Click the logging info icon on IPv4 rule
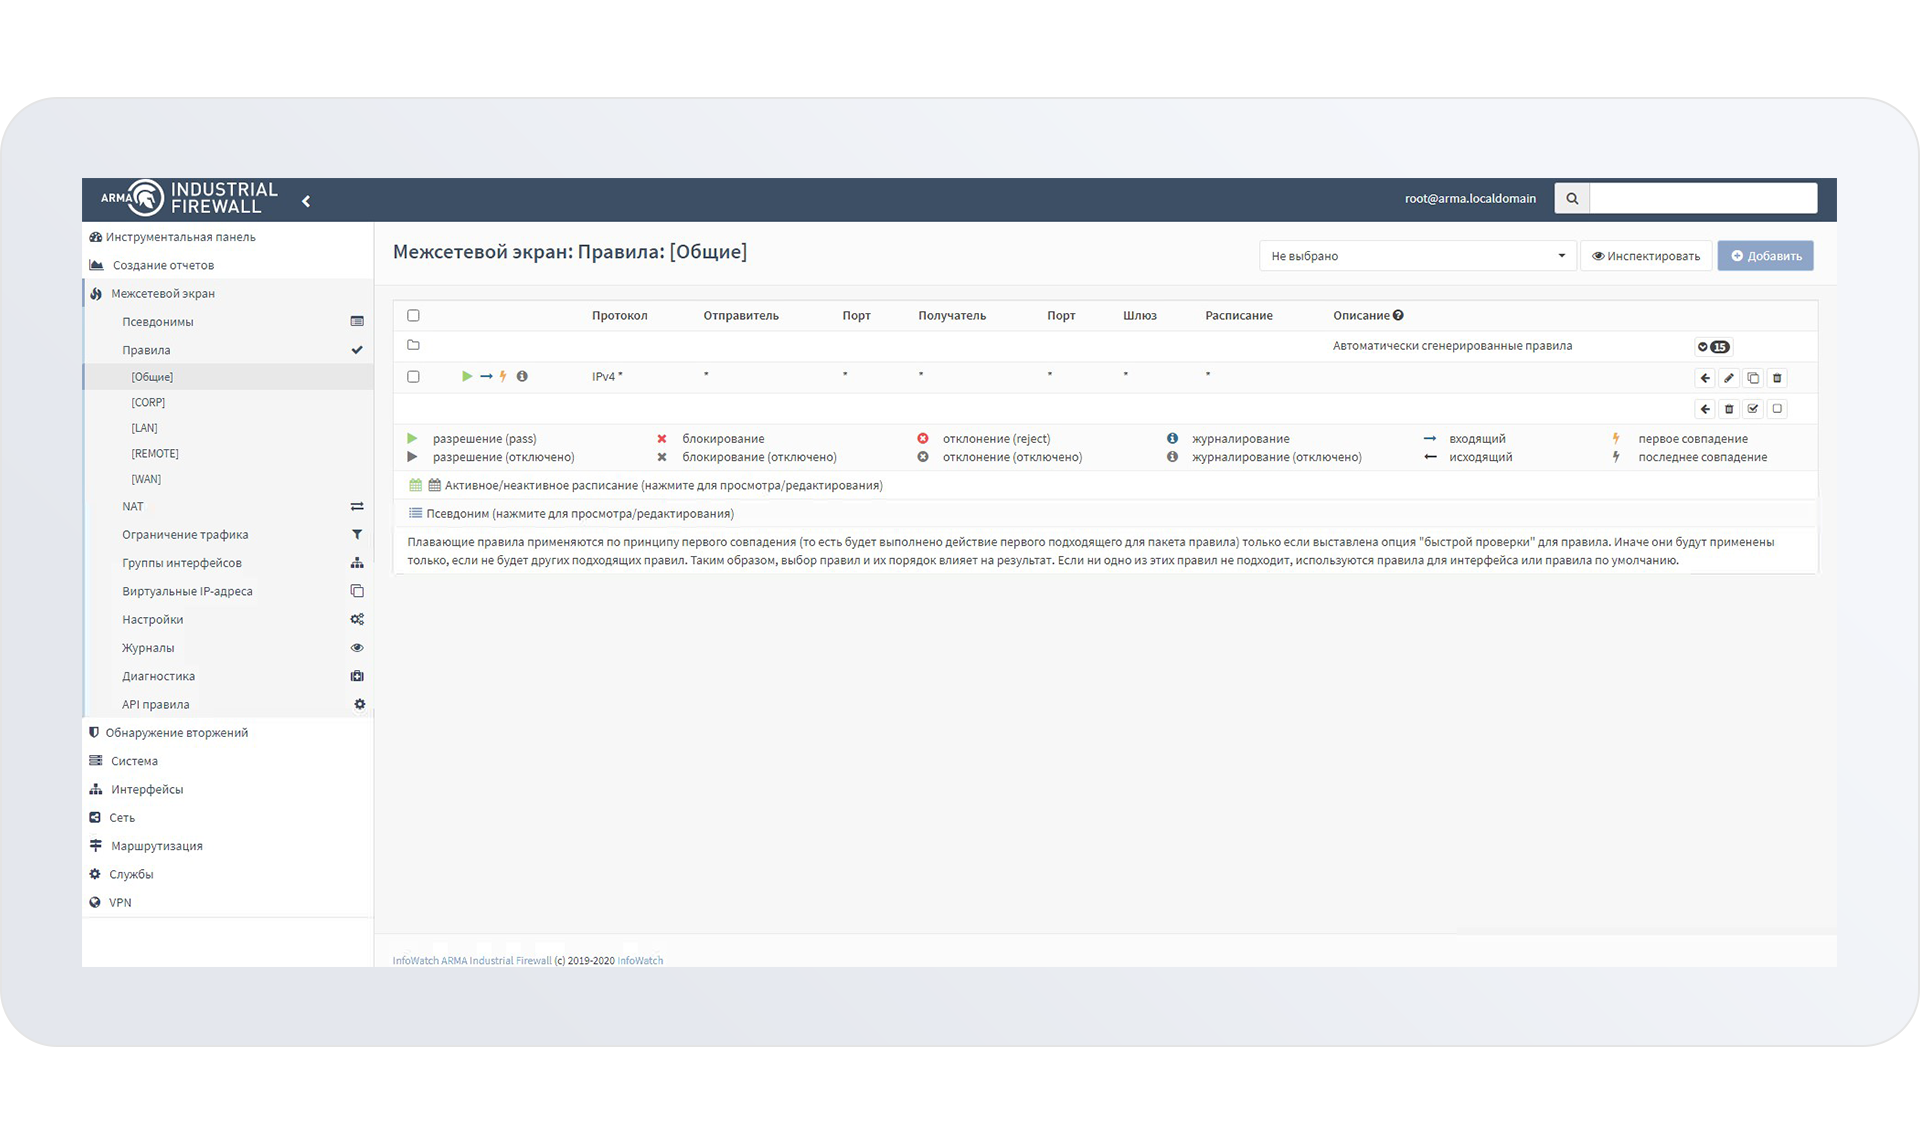This screenshot has width=1920, height=1146. pyautogui.click(x=522, y=376)
